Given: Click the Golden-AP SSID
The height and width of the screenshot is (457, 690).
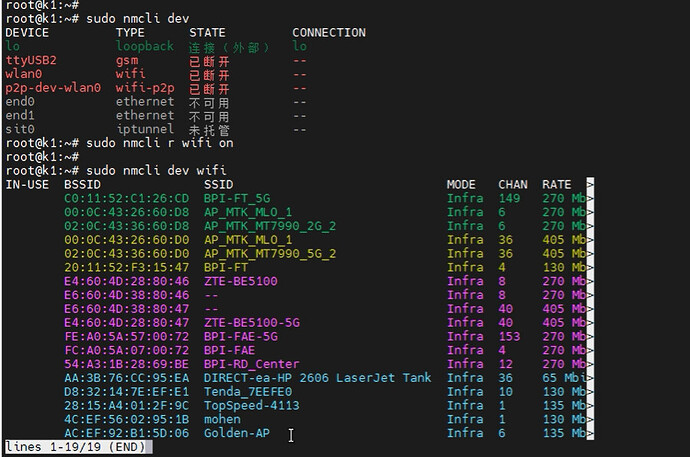Looking at the screenshot, I should point(237,433).
